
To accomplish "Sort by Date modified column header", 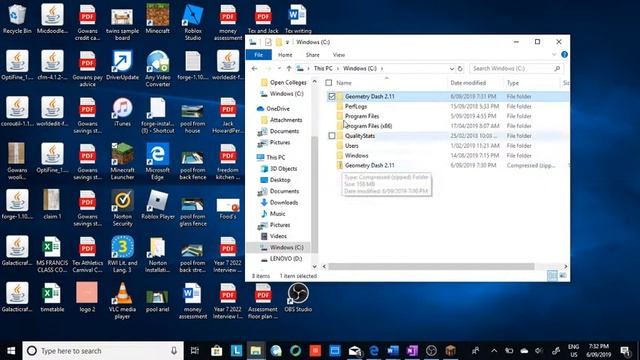I will 468,83.
